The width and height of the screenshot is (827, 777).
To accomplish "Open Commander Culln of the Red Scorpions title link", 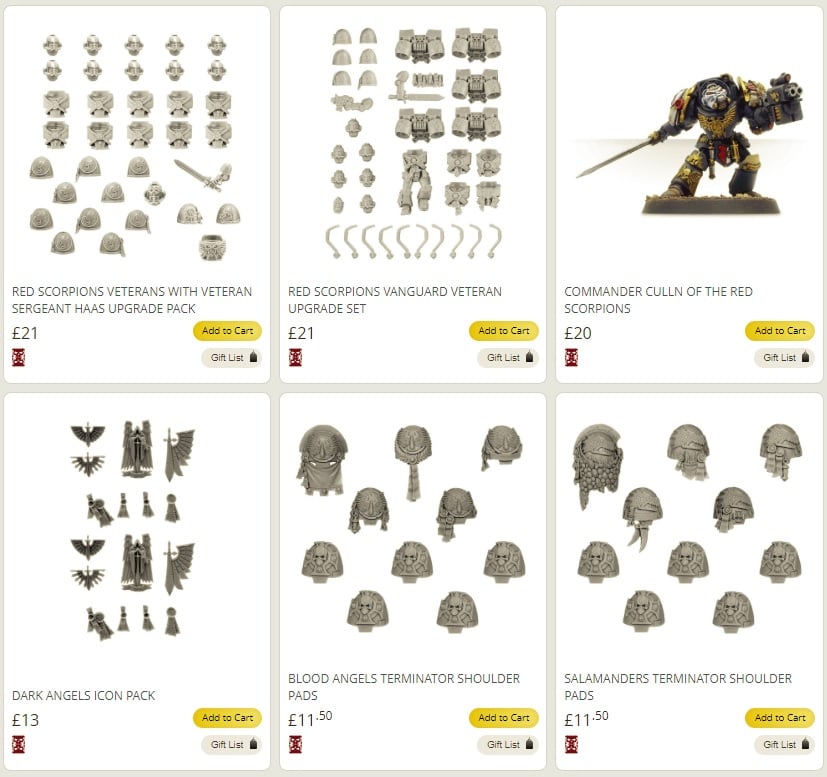I will coord(658,300).
